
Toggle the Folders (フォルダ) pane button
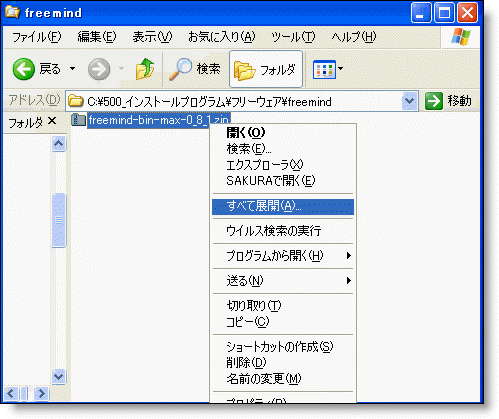(x=266, y=69)
